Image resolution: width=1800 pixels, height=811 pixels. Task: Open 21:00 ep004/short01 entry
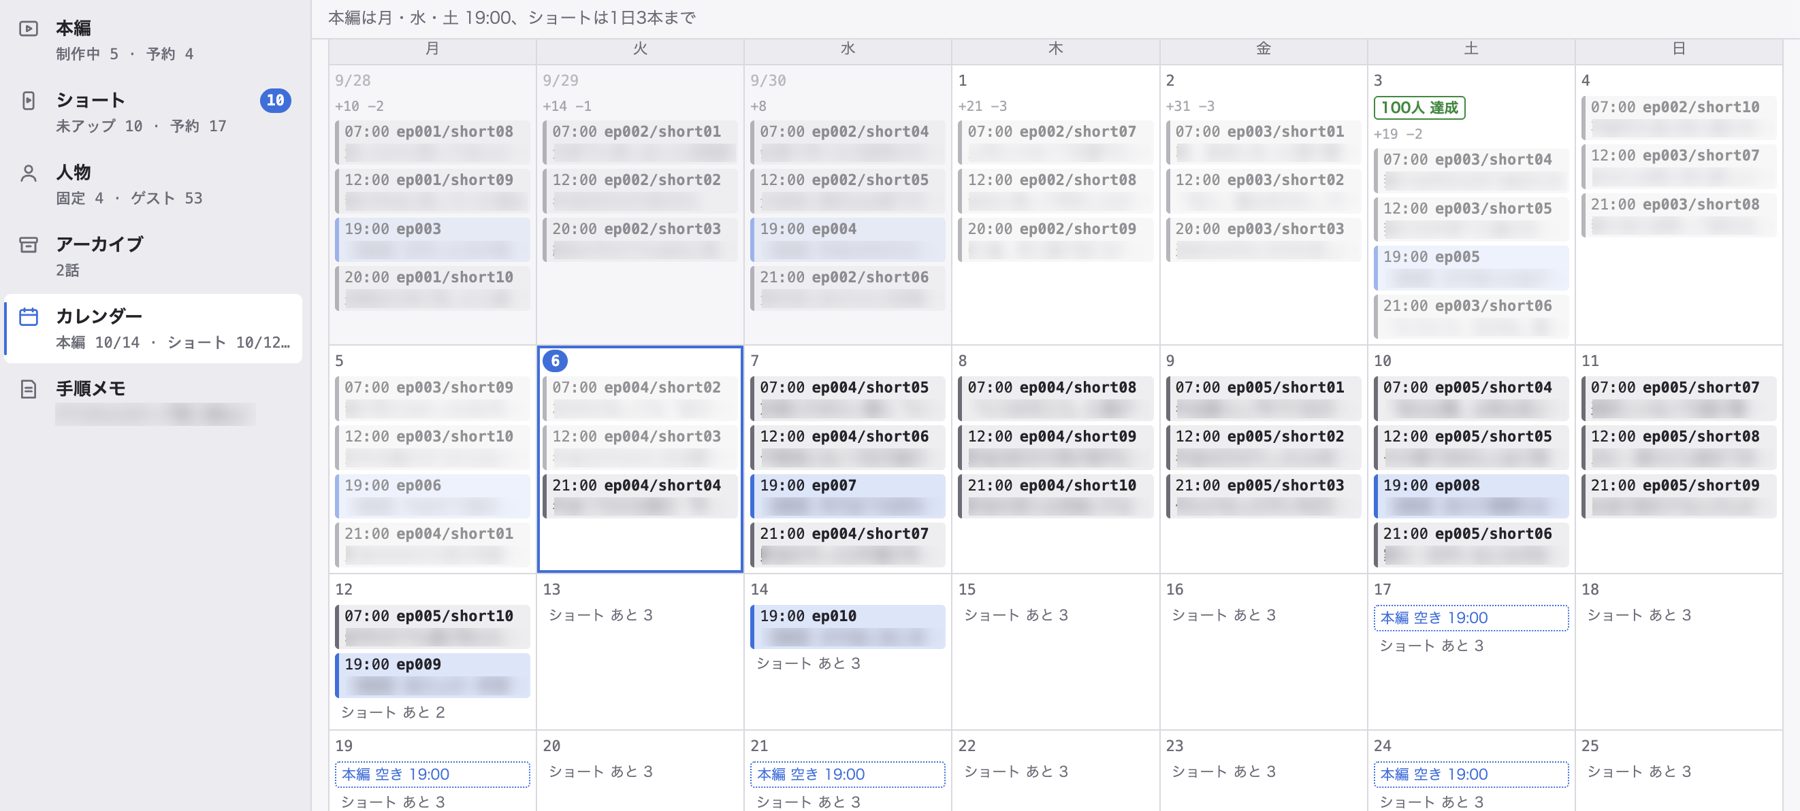pyautogui.click(x=432, y=545)
